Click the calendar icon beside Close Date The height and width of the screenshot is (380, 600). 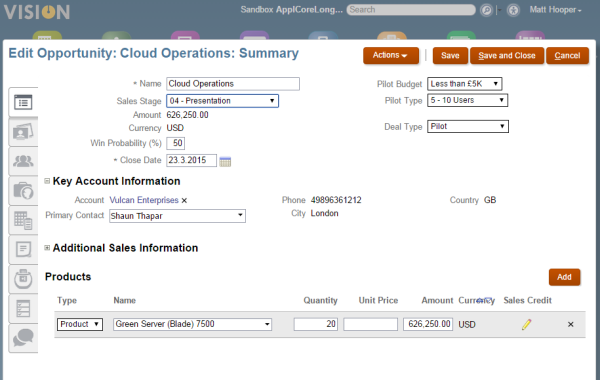225,161
